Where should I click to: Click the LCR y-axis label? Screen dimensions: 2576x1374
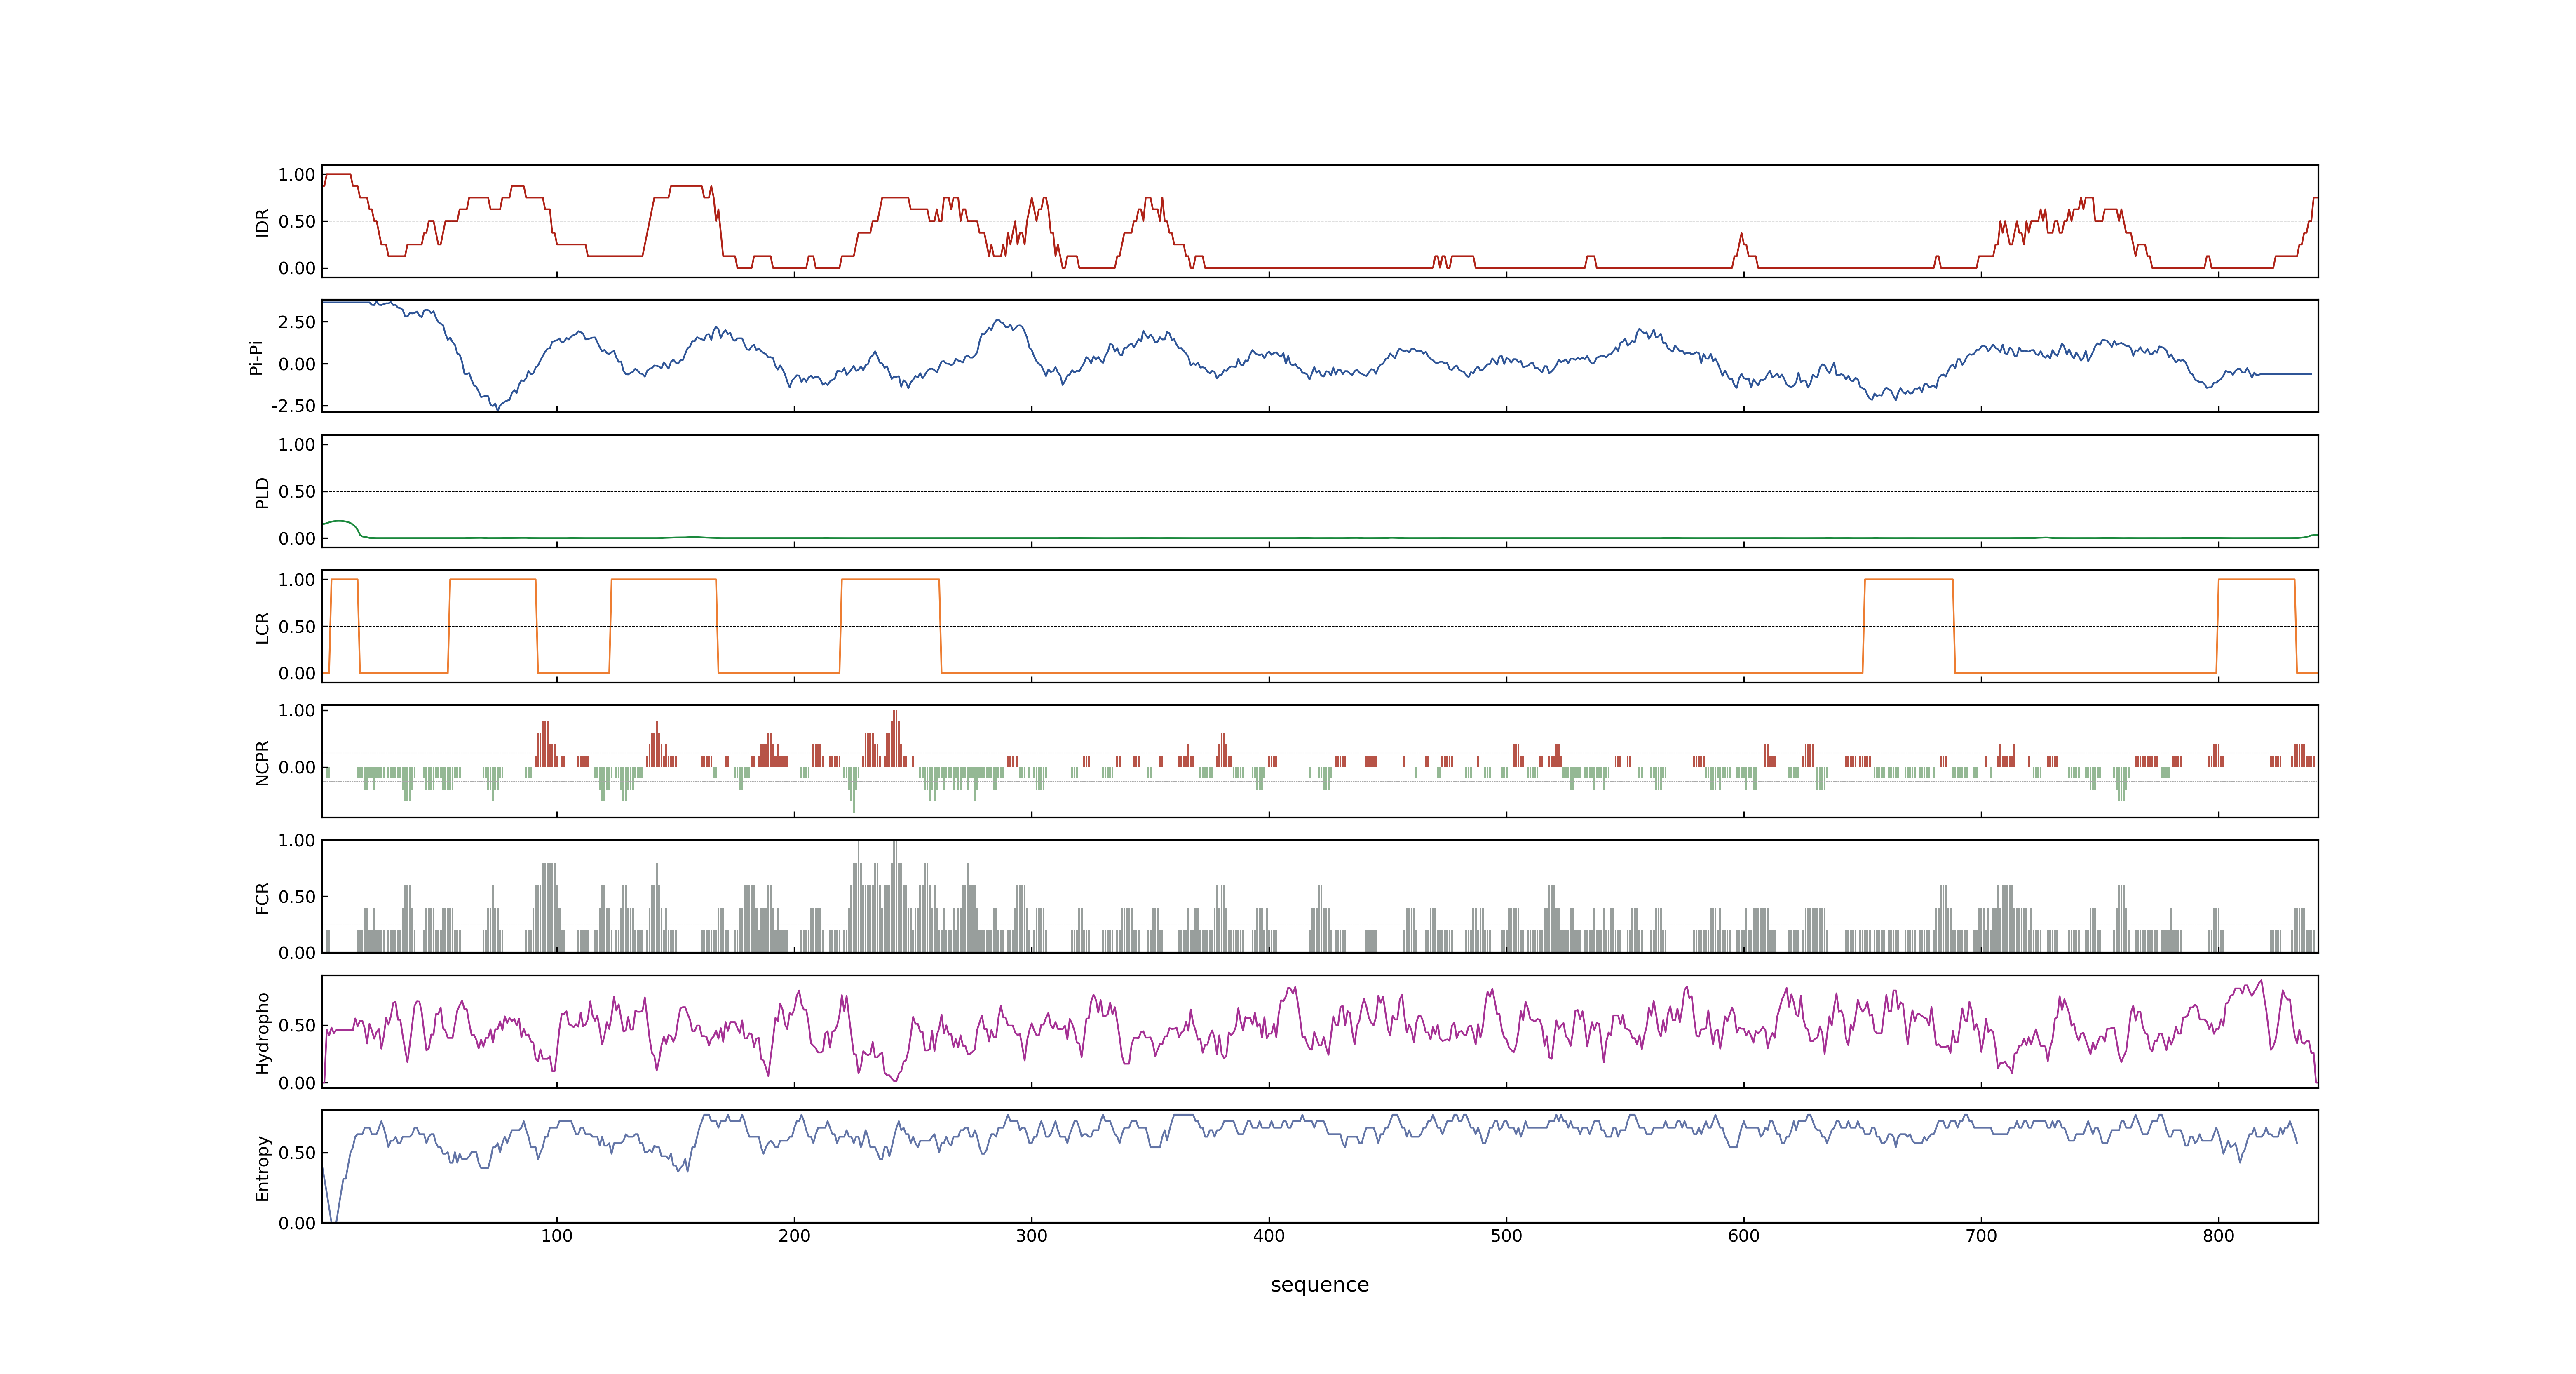(262, 627)
